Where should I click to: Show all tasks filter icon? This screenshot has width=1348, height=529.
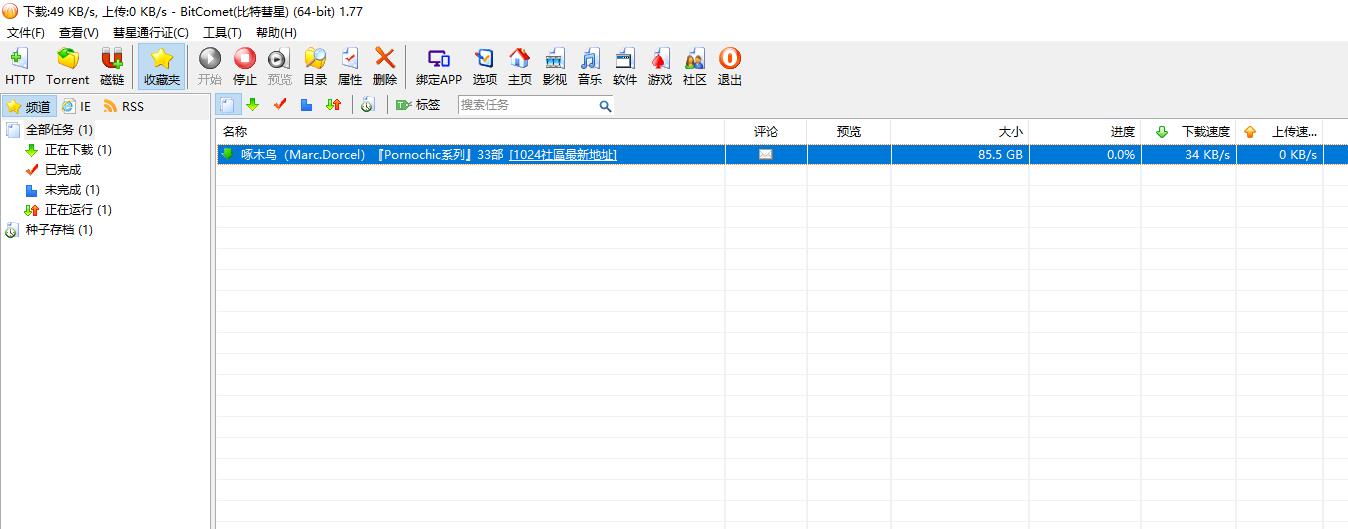(229, 104)
